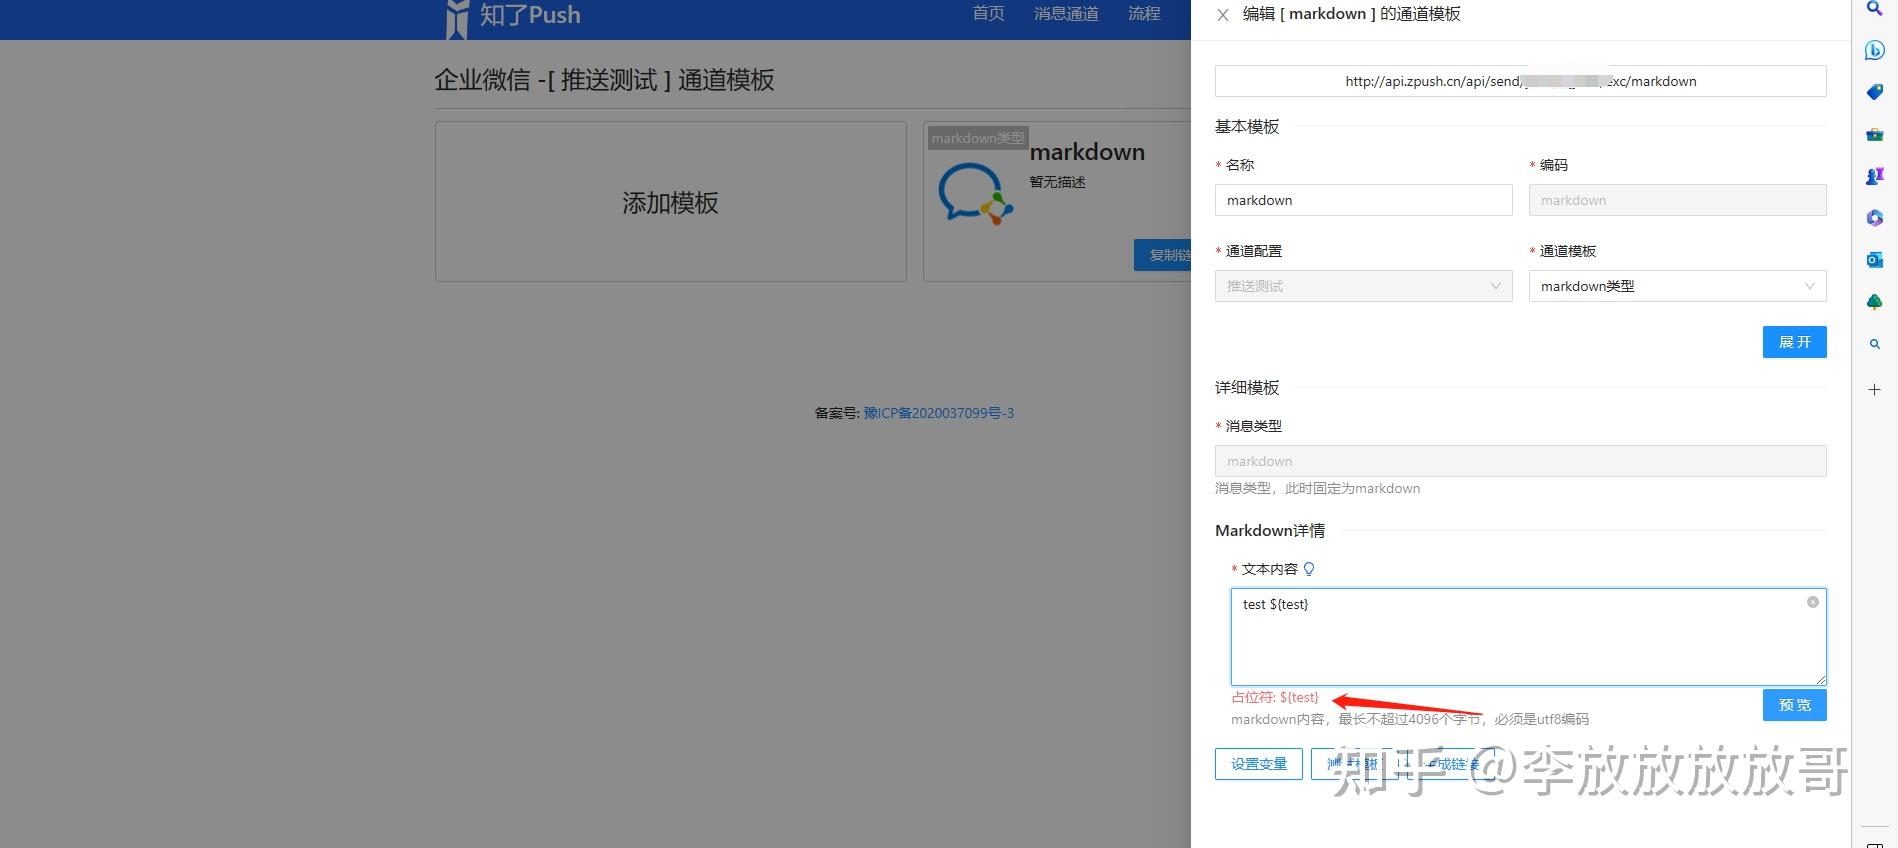Open the 消息通道 navigation menu
This screenshot has height=848, width=1898.
tap(1066, 14)
